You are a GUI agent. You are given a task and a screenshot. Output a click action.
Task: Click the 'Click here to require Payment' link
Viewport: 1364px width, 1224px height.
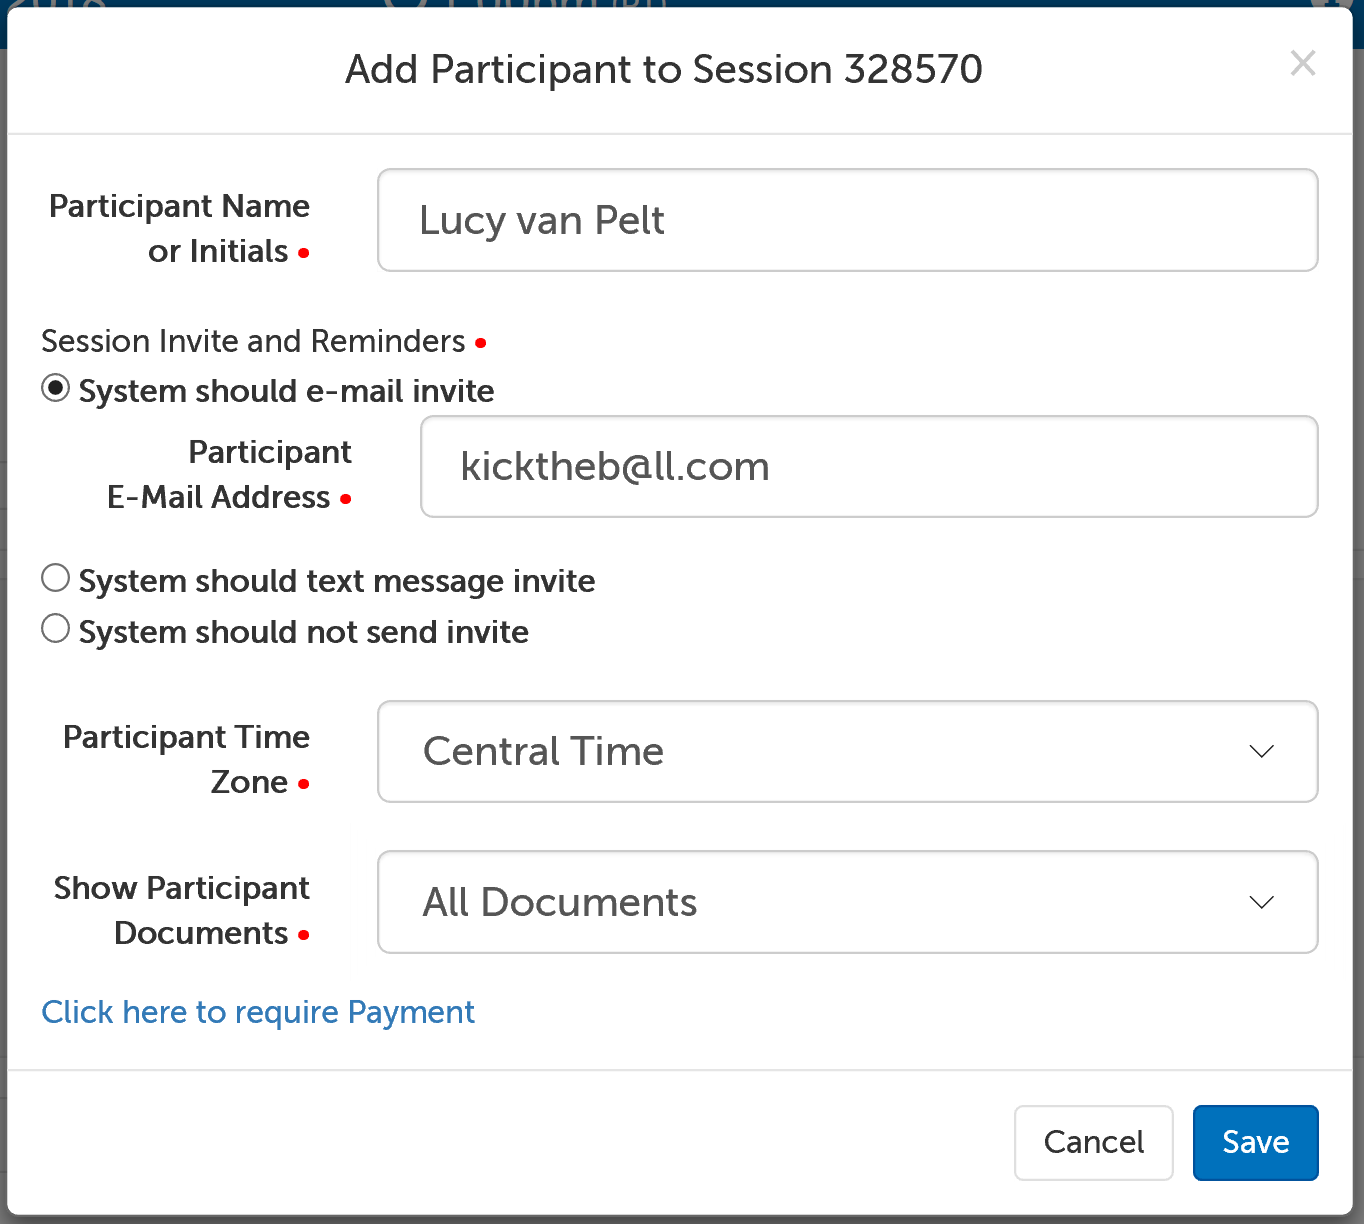coord(258,1012)
